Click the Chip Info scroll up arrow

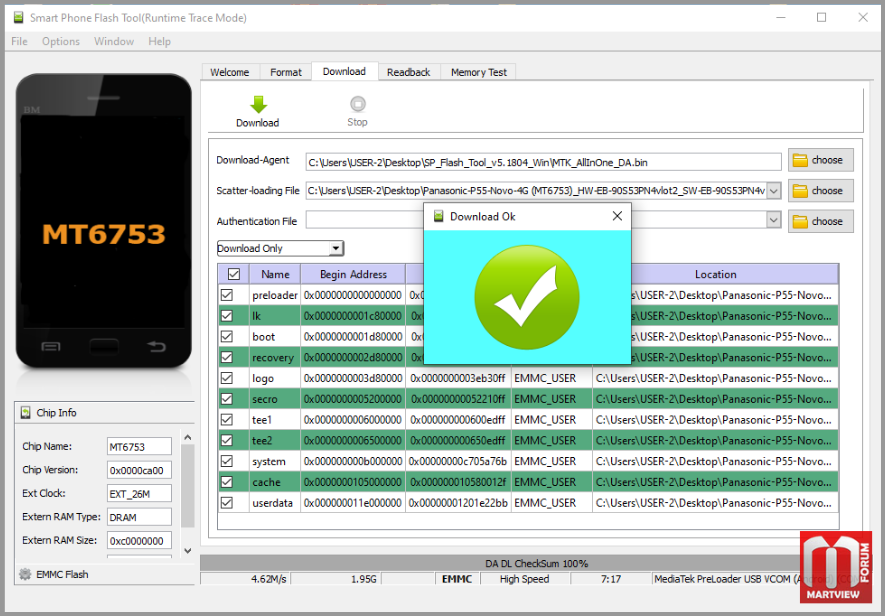[188, 438]
